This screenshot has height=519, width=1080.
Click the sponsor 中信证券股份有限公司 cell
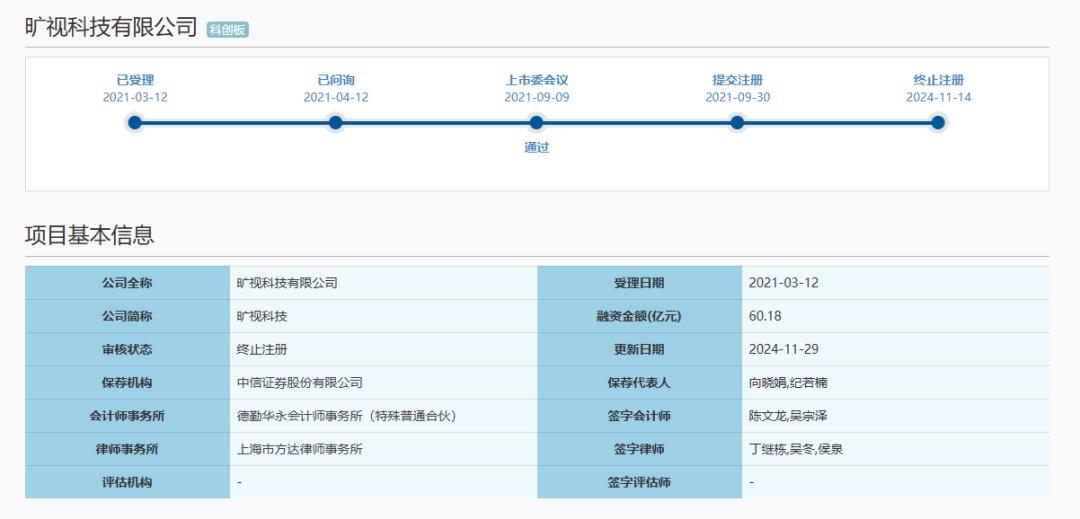384,383
